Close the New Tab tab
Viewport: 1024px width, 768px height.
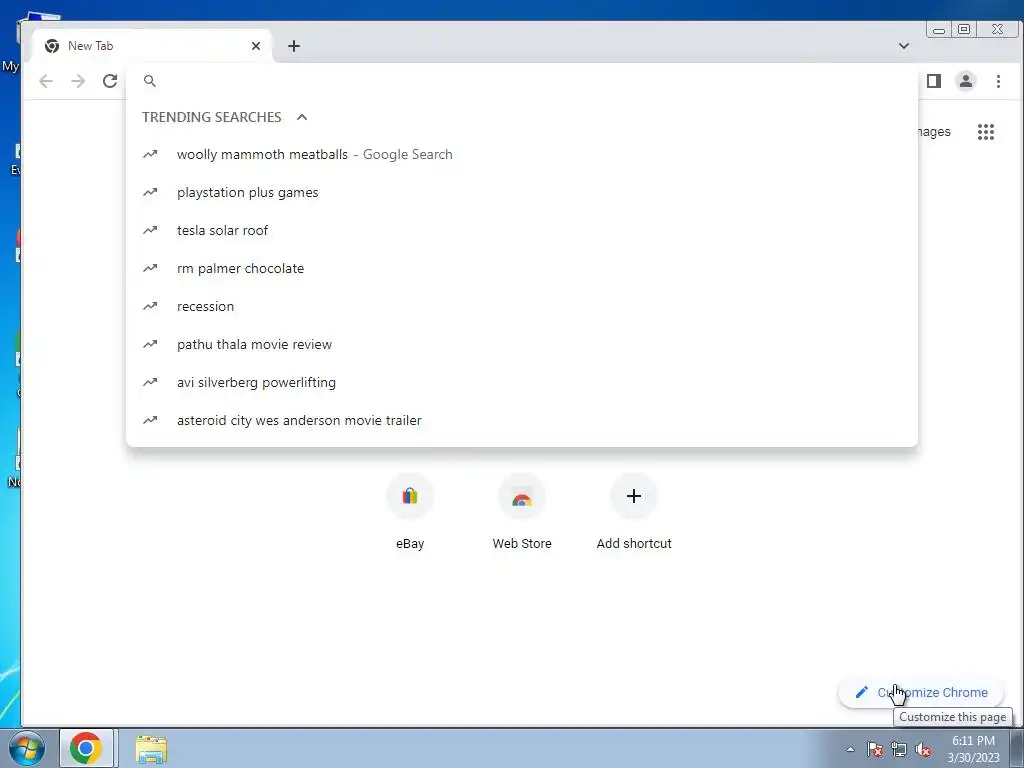click(256, 46)
